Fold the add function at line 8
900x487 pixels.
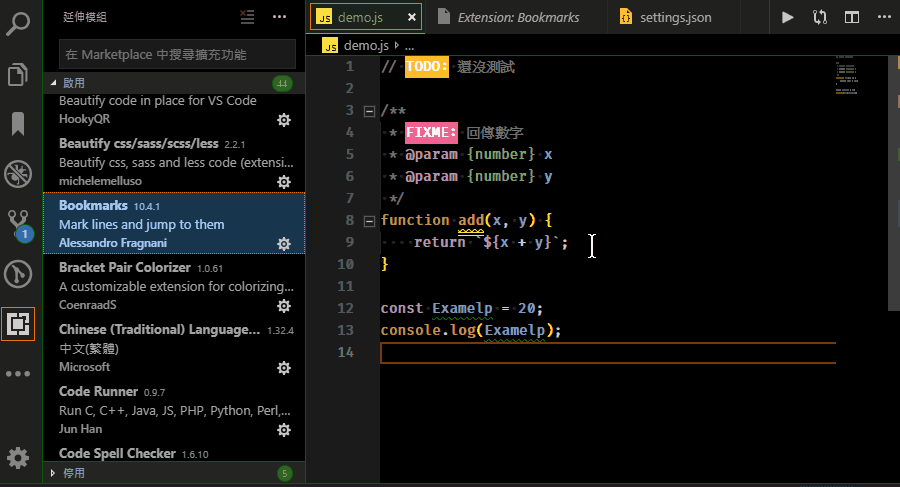[369, 221]
